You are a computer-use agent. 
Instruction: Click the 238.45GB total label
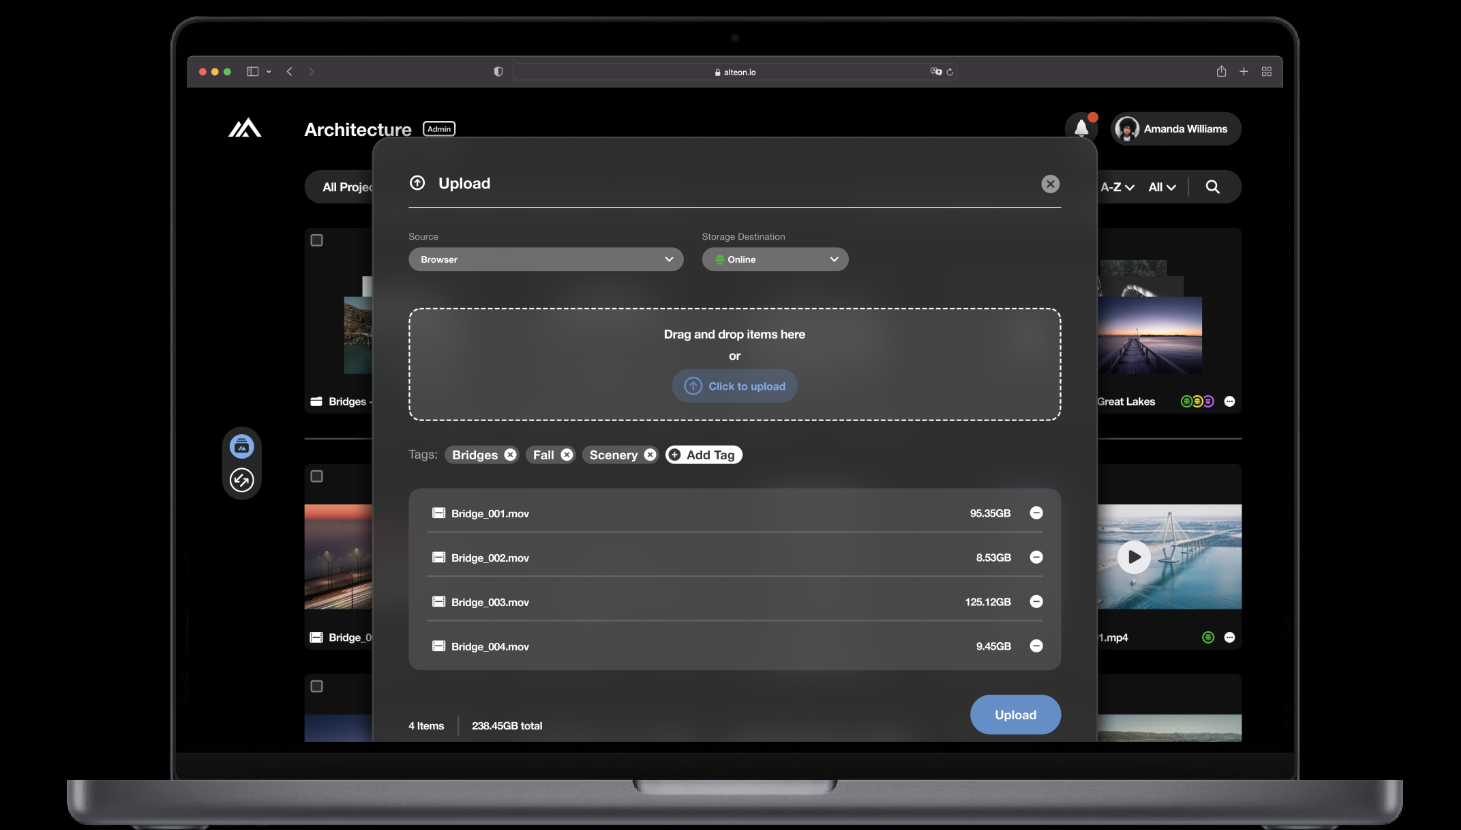507,726
